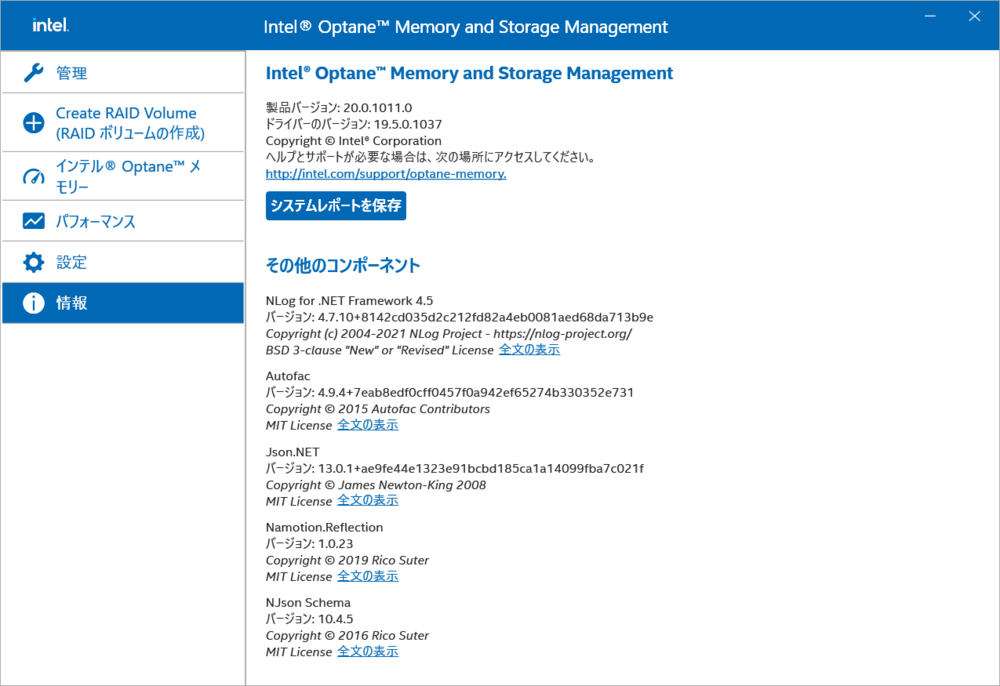The width and height of the screenshot is (1000, 686).
Task: Open Create RAID Volume (RAID ボリュームの作成)
Action: pos(123,122)
